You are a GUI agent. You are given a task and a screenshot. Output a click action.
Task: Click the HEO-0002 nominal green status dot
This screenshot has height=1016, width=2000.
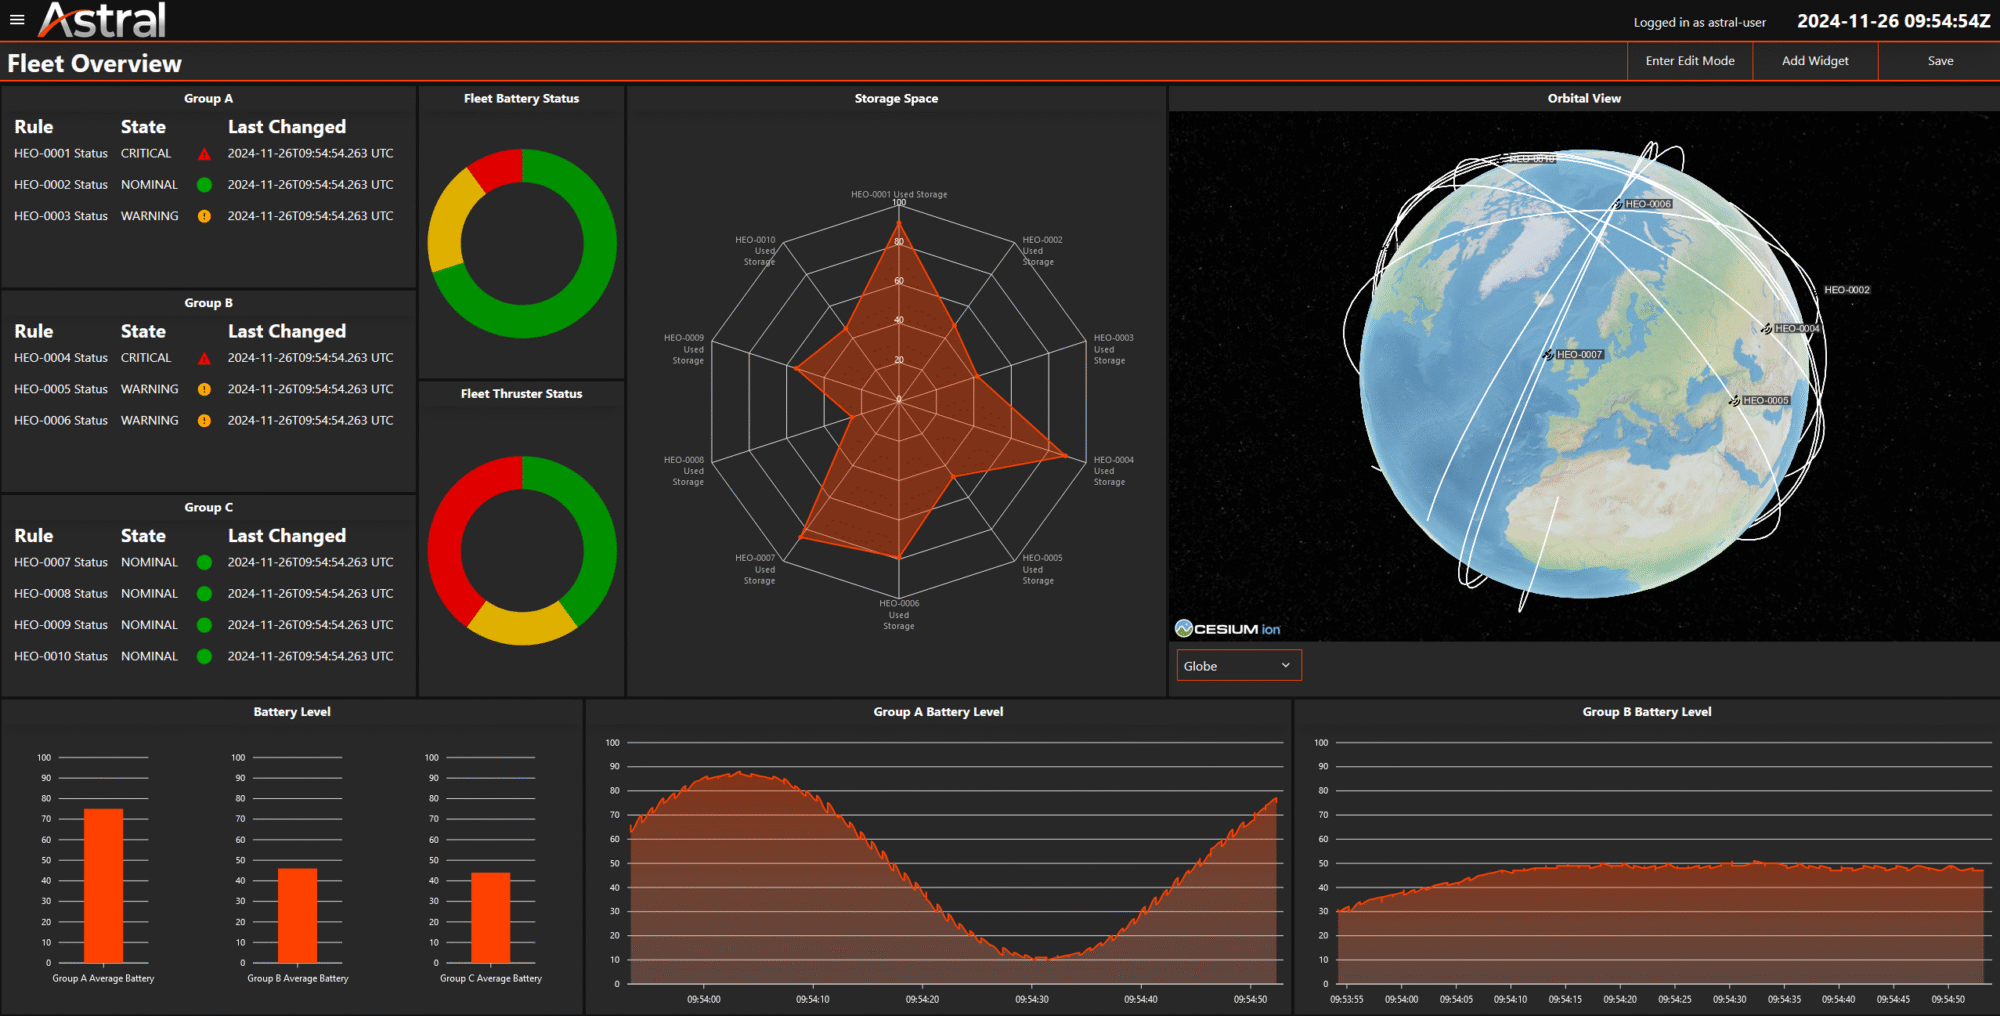(204, 185)
